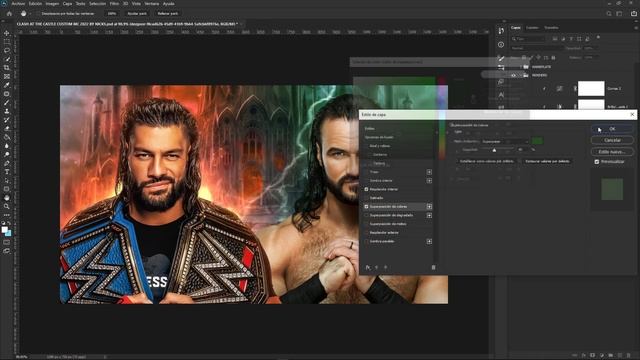Image resolution: width=640 pixels, height=360 pixels.
Task: Click Restaurar valores por defecto button
Action: 547,161
